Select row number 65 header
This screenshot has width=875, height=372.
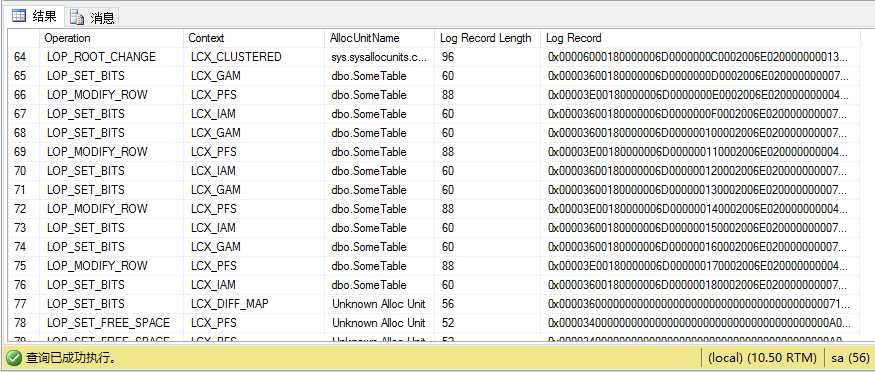pyautogui.click(x=20, y=76)
